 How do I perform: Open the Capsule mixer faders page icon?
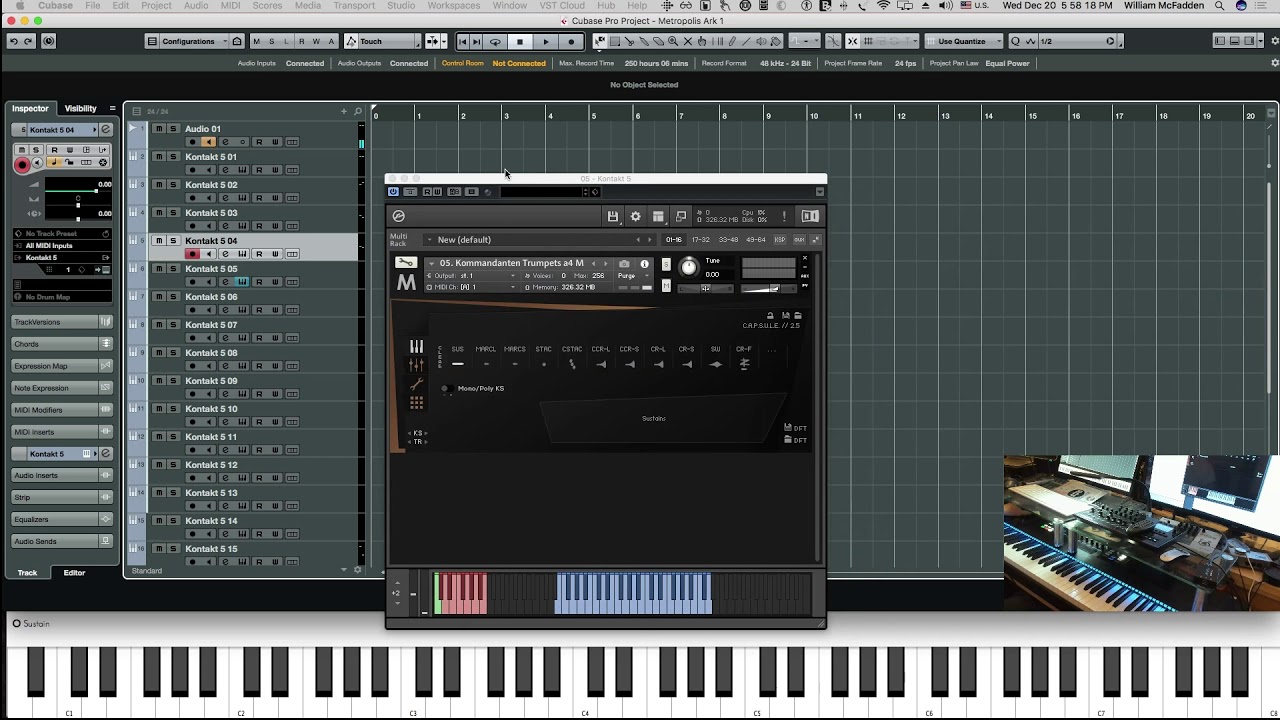416,365
